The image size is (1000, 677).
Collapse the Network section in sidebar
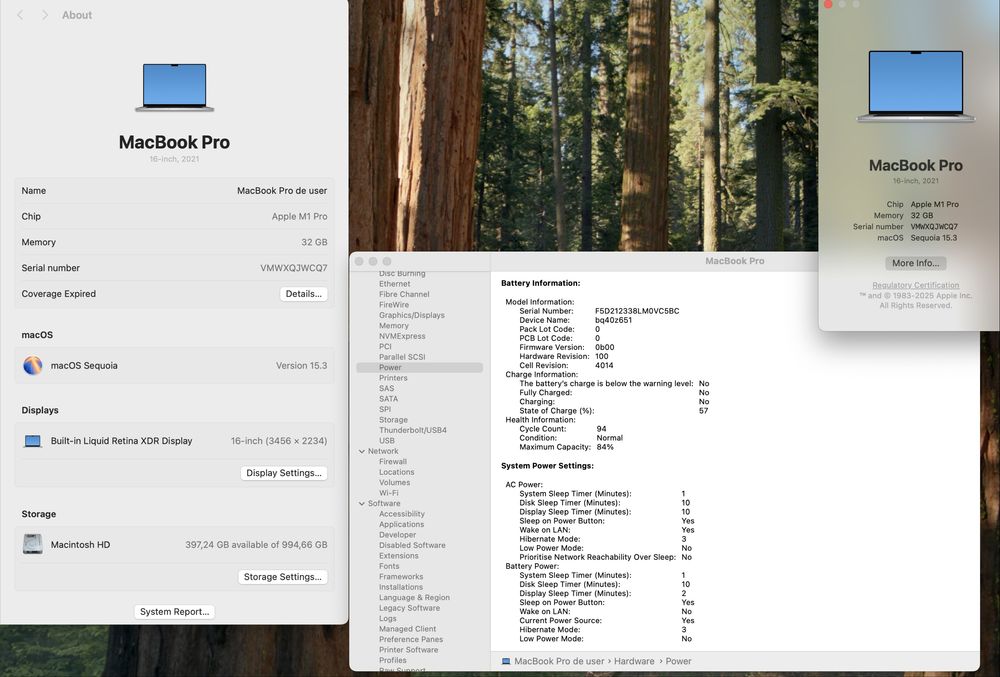click(x=362, y=451)
